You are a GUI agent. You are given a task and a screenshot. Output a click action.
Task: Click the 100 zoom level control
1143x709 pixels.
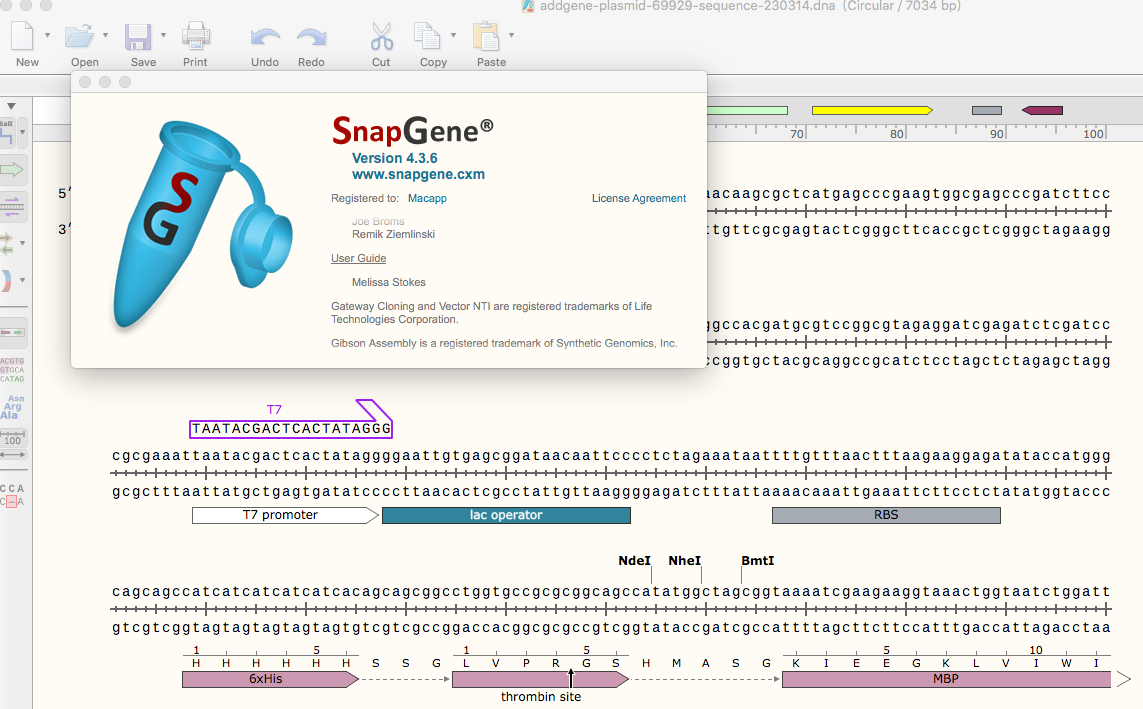tap(14, 440)
